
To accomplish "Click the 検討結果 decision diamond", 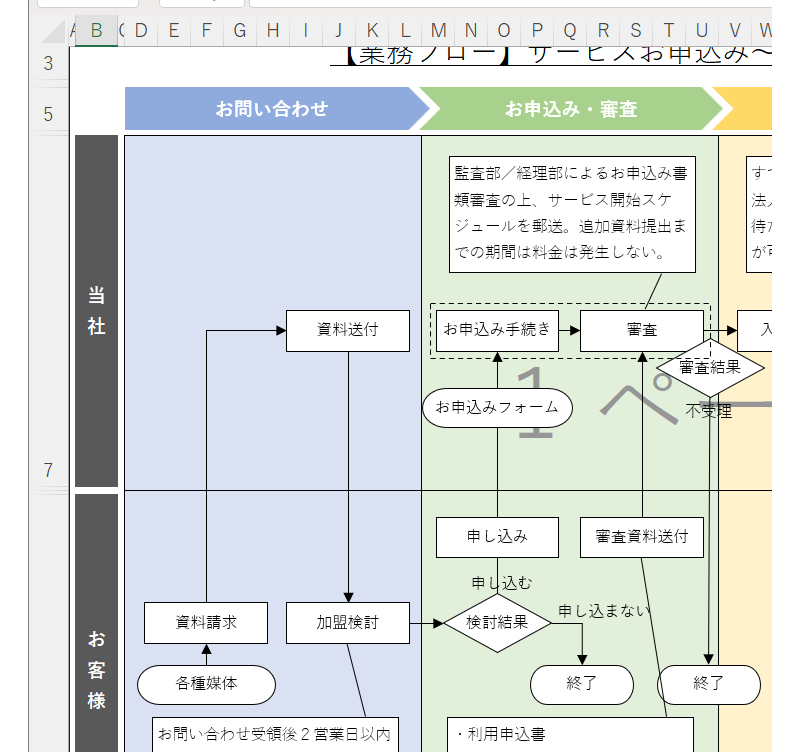I will (x=497, y=622).
